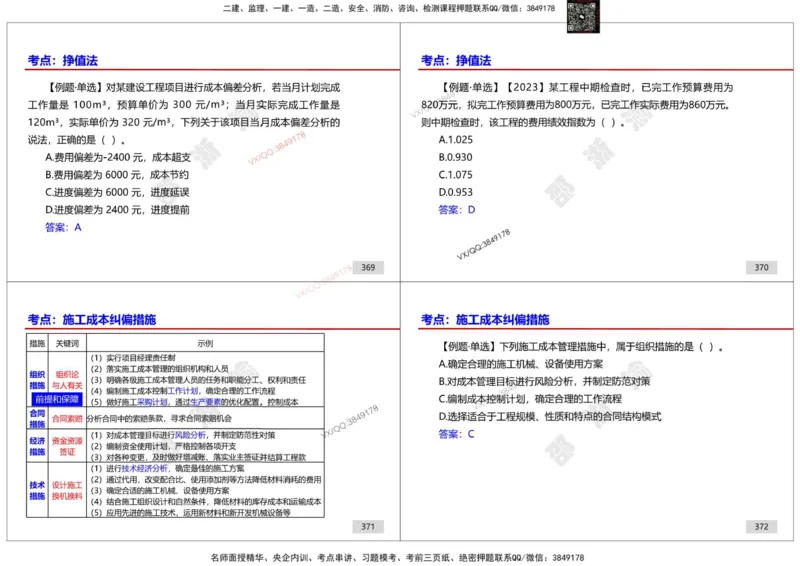Click row (4) 编制施工成本控制工作计划
Screen dimensions: 800x566
pos(183,391)
